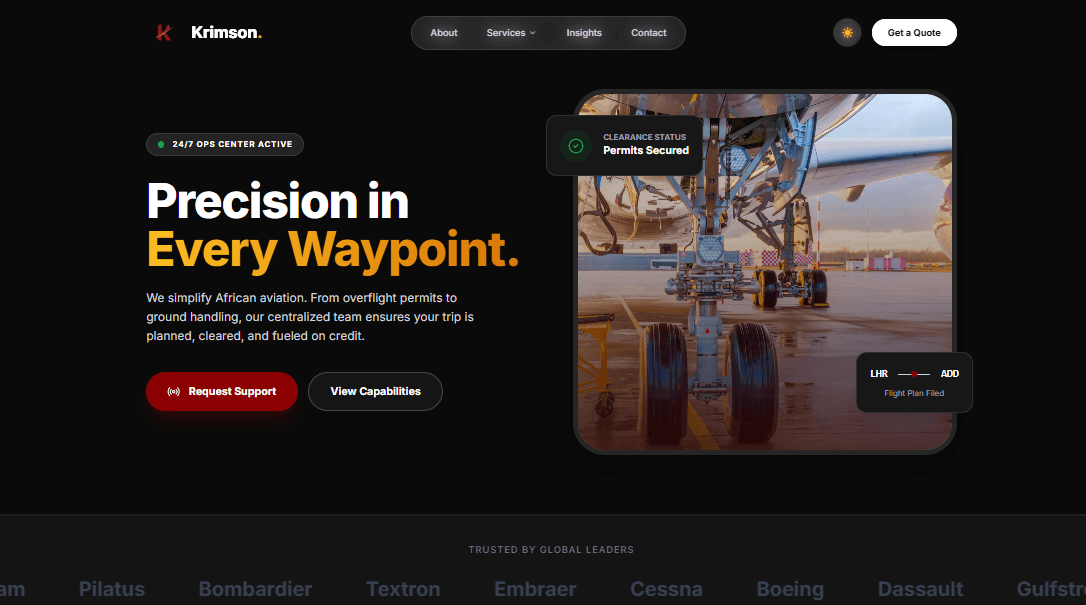This screenshot has width=1086, height=605.
Task: Open View Capabilities
Action: pyautogui.click(x=375, y=391)
